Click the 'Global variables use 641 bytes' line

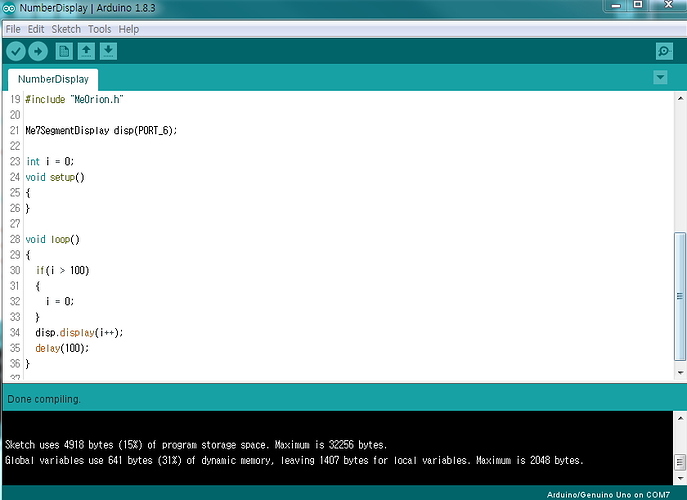294,461
